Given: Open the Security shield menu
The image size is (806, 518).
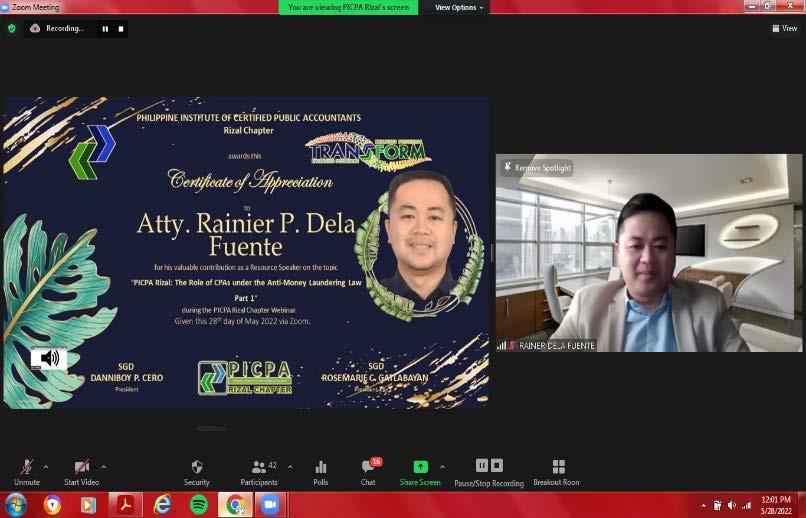Looking at the screenshot, I should click(197, 472).
